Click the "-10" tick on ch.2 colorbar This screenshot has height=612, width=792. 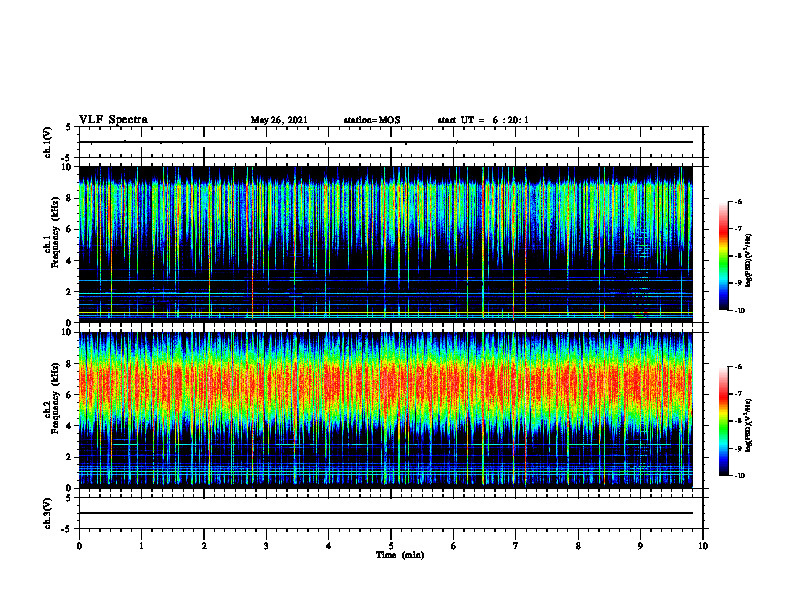[x=740, y=476]
